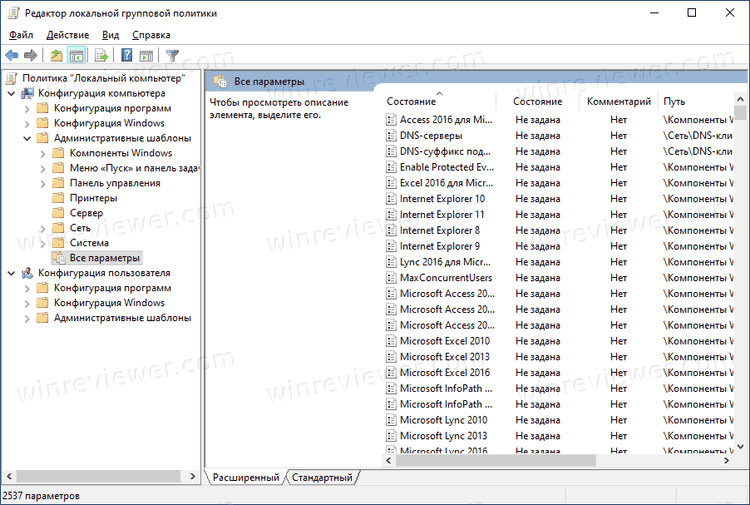Click the Компоненты Windows folder icon

click(58, 153)
